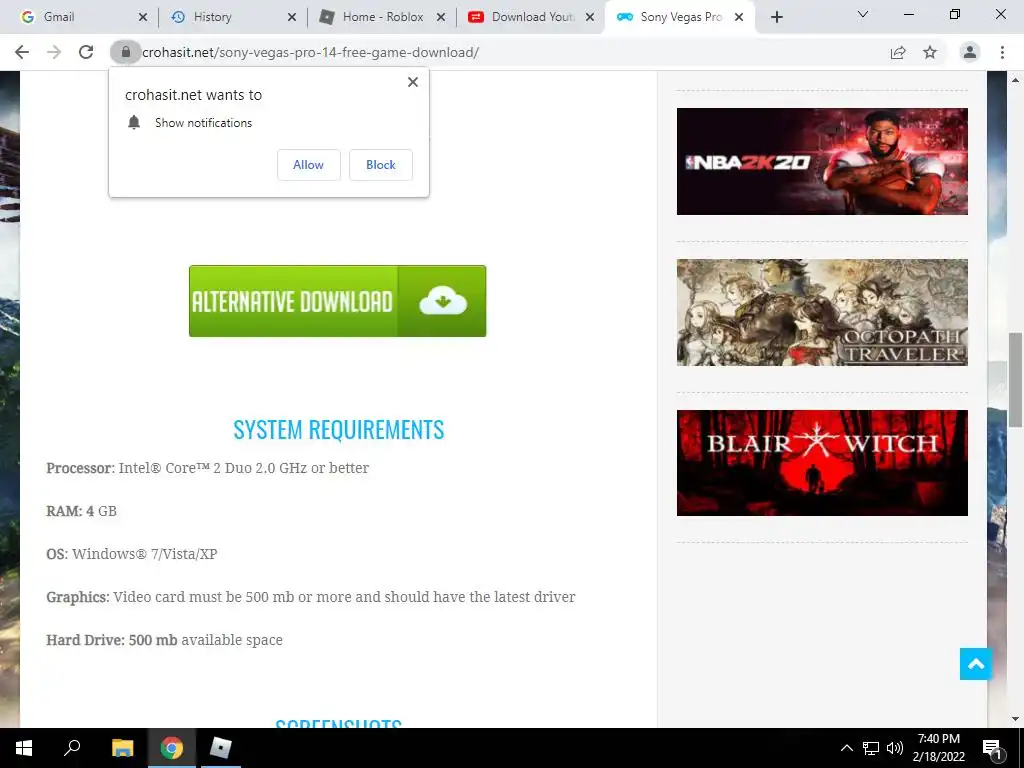The width and height of the screenshot is (1024, 768).
Task: Click the scrollbar up arrow
Action: pyautogui.click(x=1015, y=80)
